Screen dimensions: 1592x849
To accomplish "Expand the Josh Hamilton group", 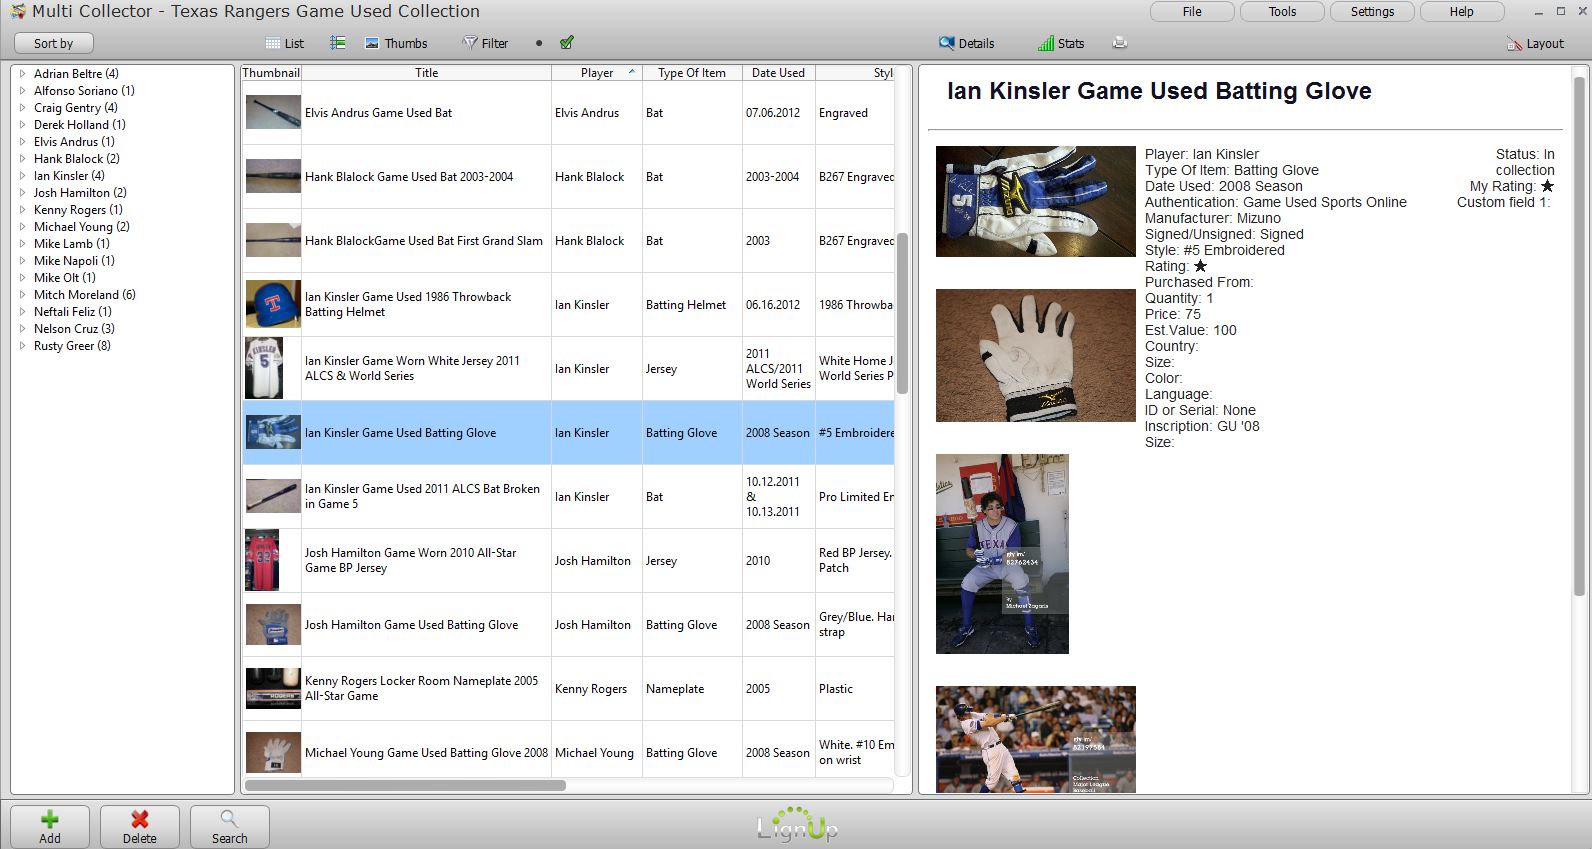I will tap(23, 193).
